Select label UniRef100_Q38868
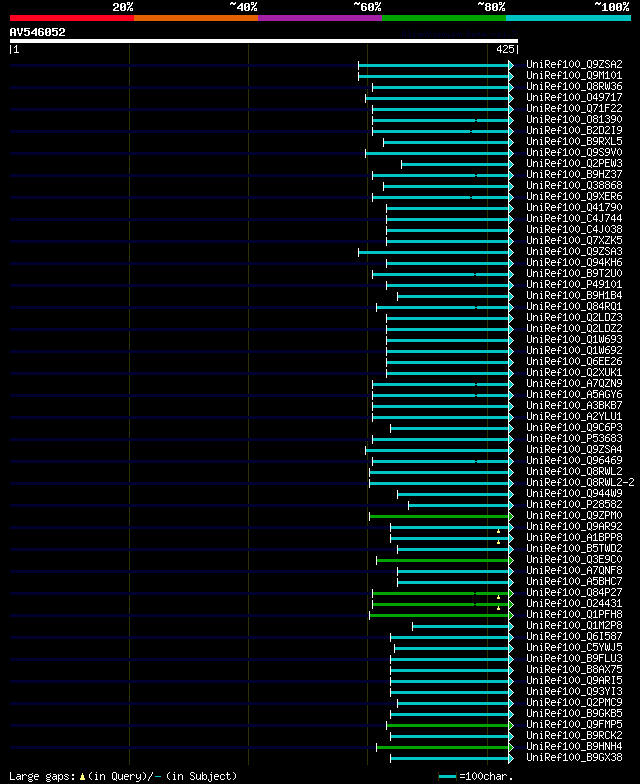 pos(574,186)
